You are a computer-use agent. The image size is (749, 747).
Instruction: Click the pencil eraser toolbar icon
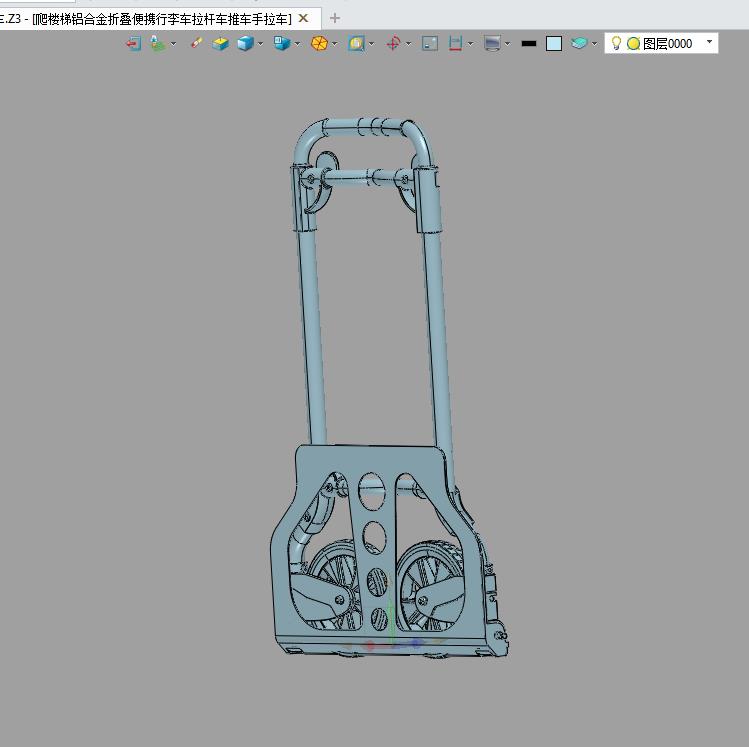[x=196, y=43]
